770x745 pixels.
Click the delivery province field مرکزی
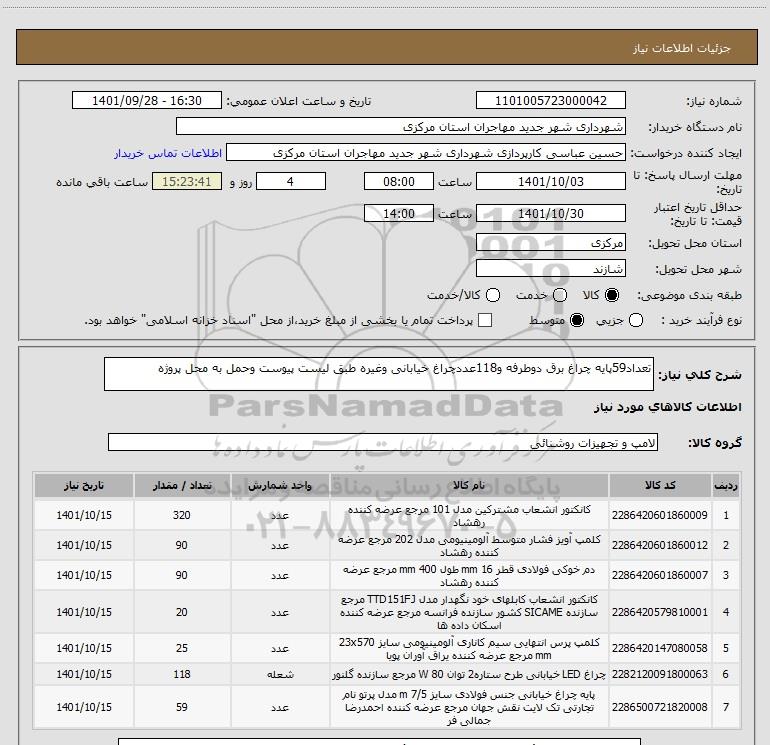point(550,243)
